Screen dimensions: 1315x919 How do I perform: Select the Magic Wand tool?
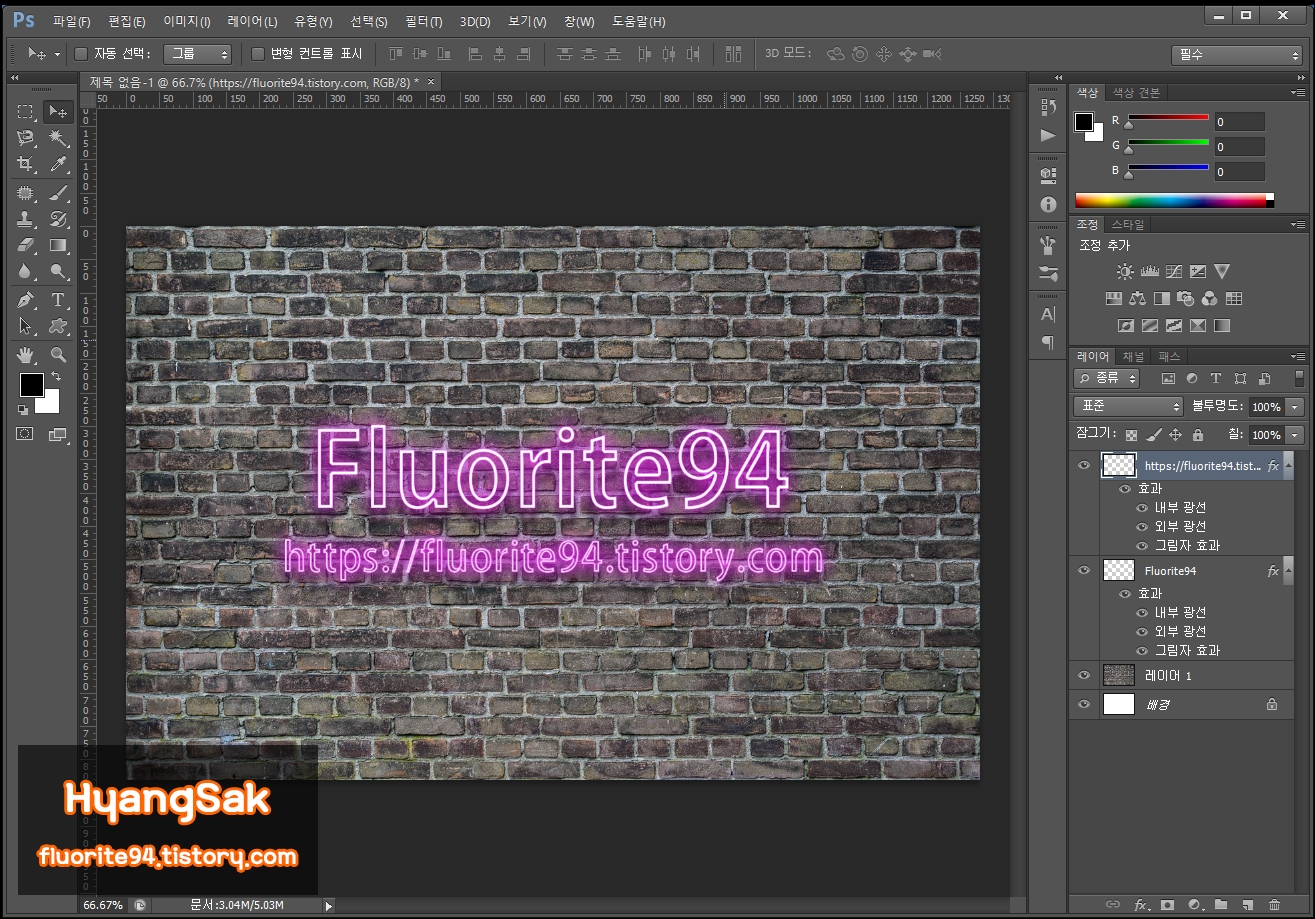pos(59,138)
